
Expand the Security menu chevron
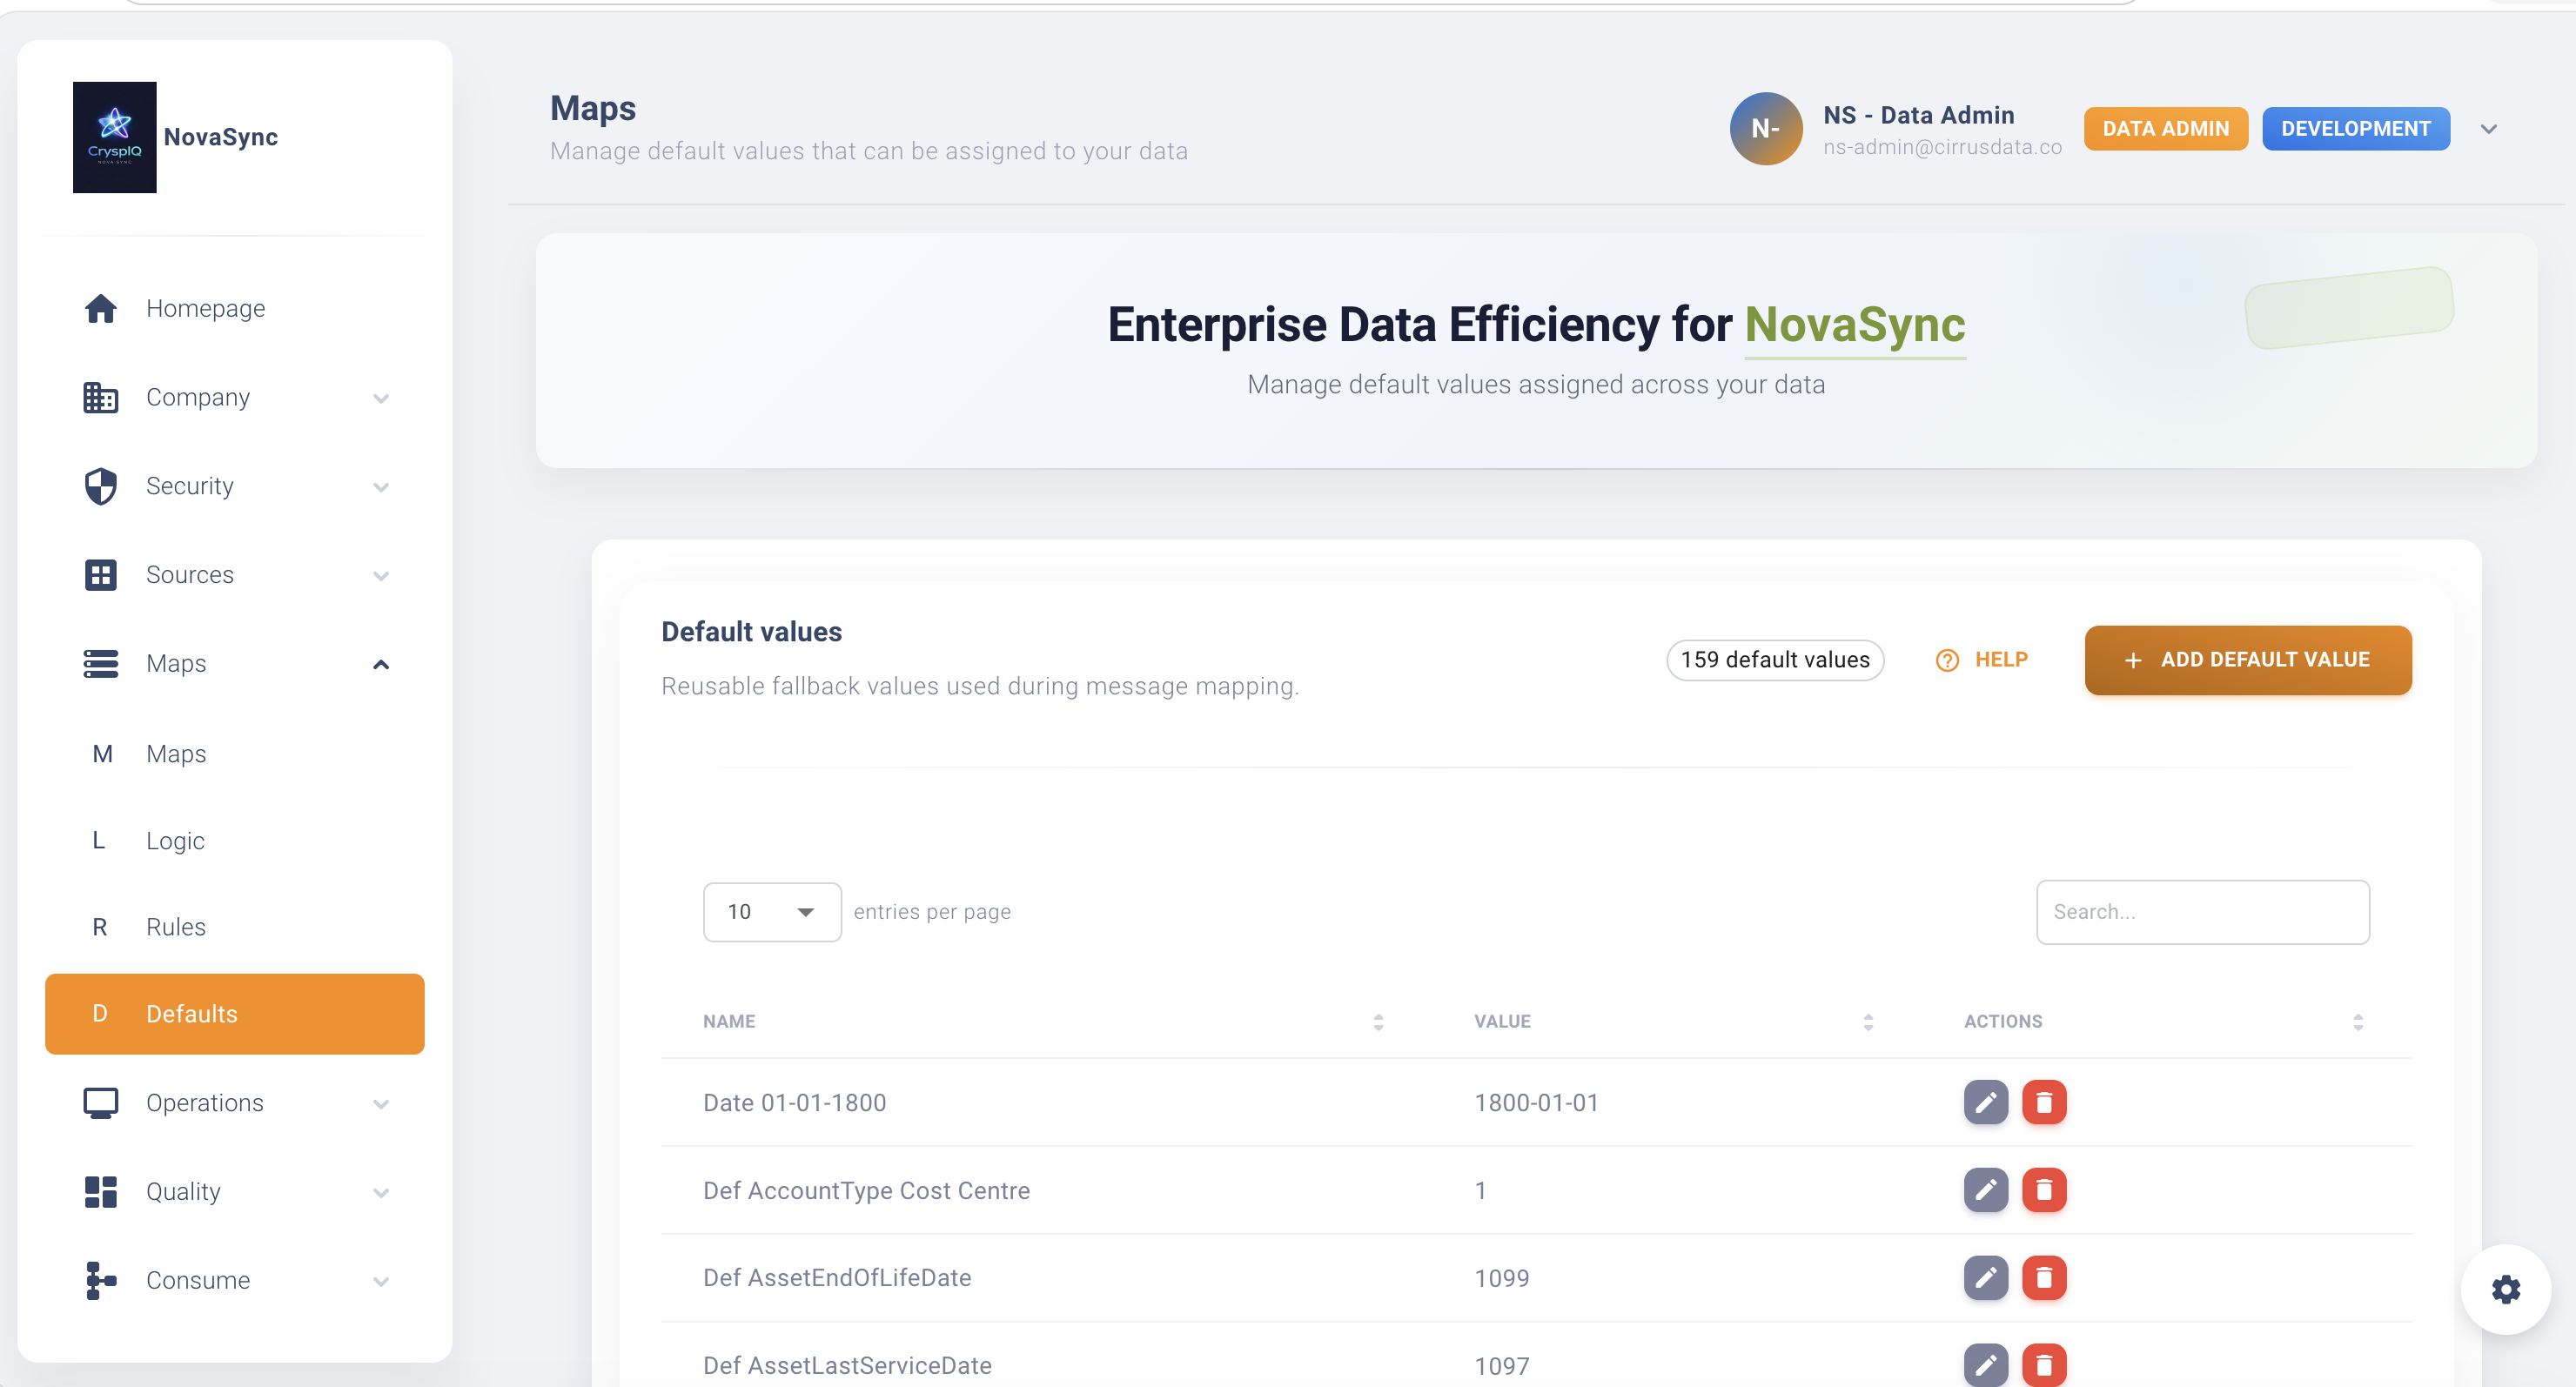tap(381, 488)
